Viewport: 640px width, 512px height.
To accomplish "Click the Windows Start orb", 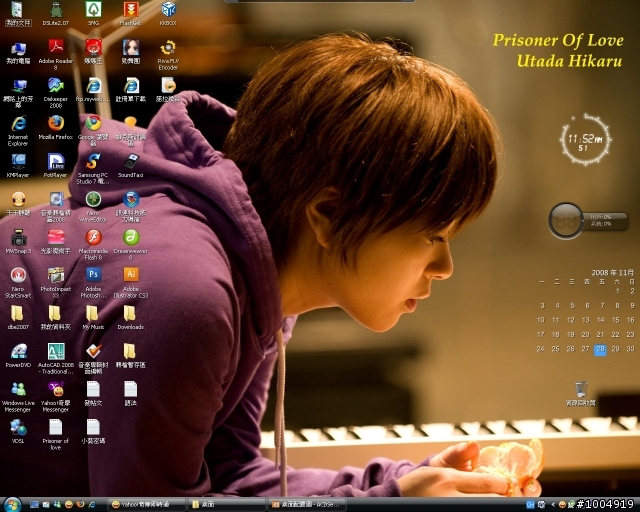I will point(12,505).
